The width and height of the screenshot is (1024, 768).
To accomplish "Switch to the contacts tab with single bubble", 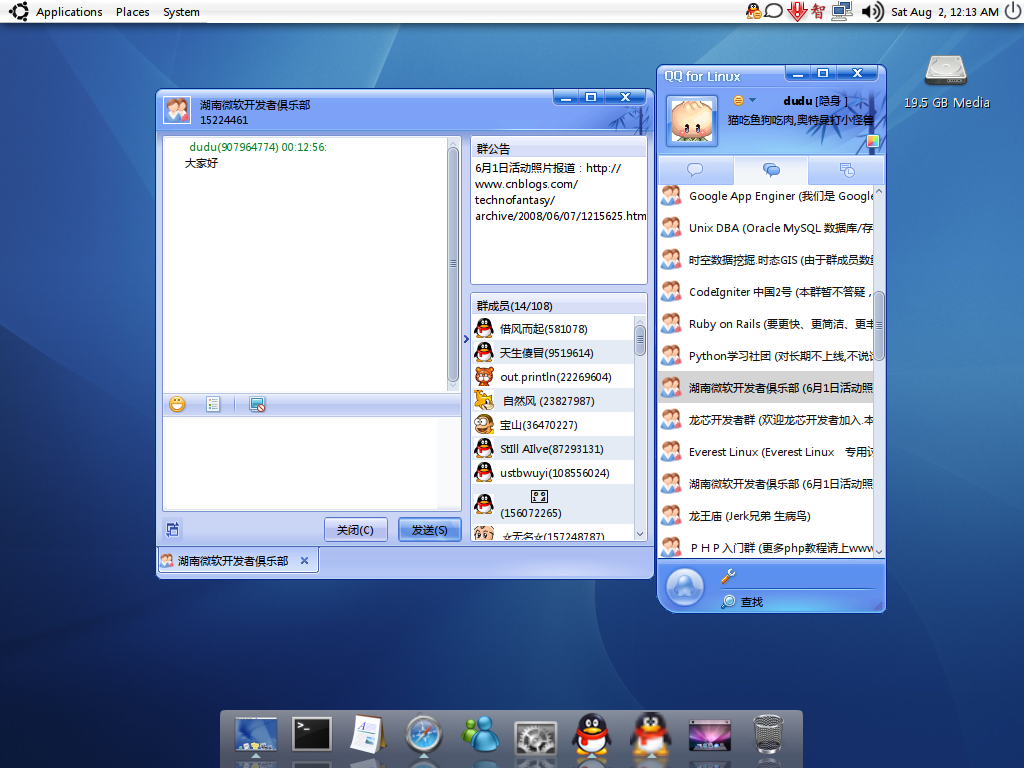I will click(x=696, y=170).
